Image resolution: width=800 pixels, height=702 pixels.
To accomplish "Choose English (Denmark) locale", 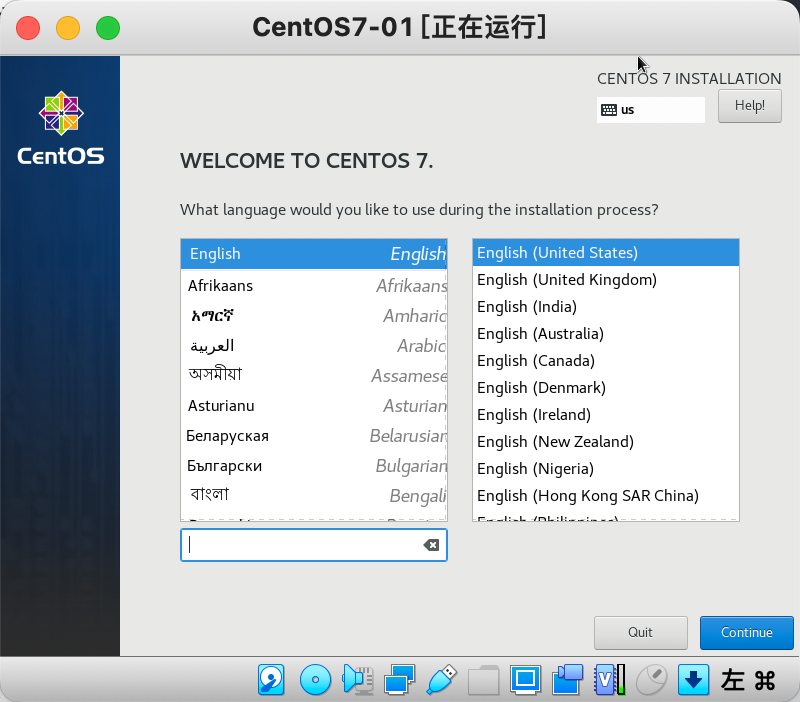I will [606, 388].
